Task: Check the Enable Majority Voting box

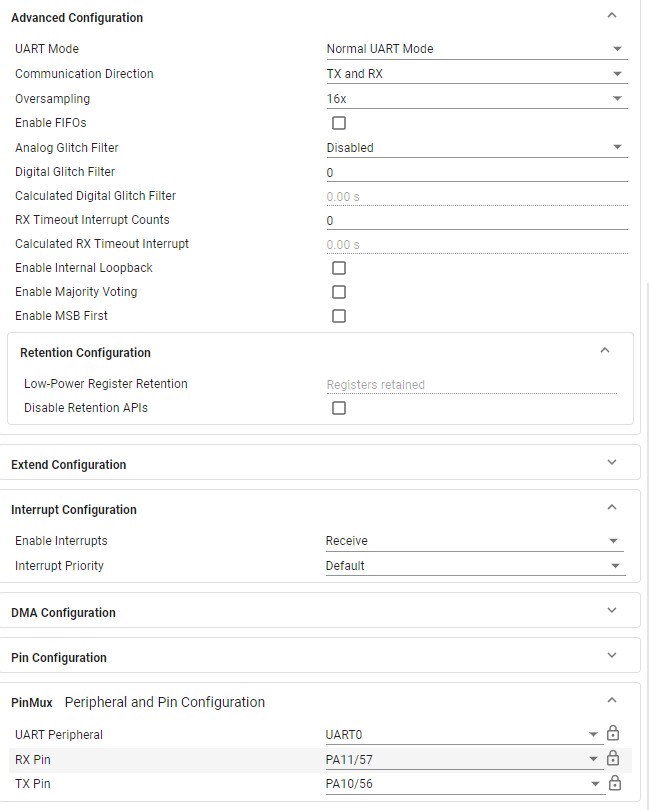Action: click(x=339, y=292)
